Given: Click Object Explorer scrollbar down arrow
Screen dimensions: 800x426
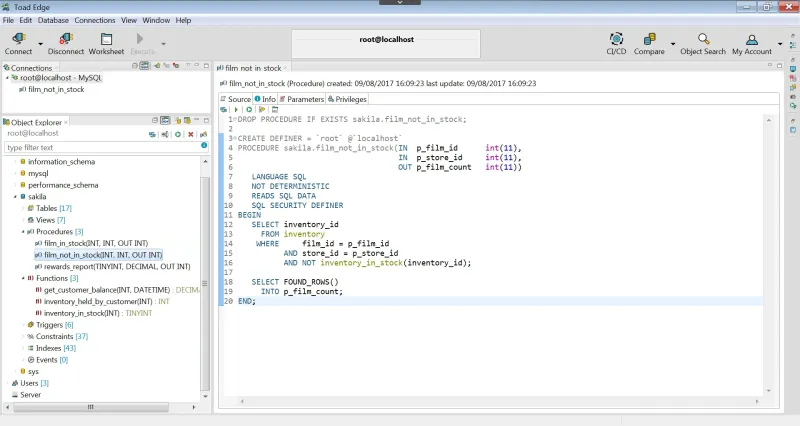Looking at the screenshot, I should pyautogui.click(x=206, y=396).
